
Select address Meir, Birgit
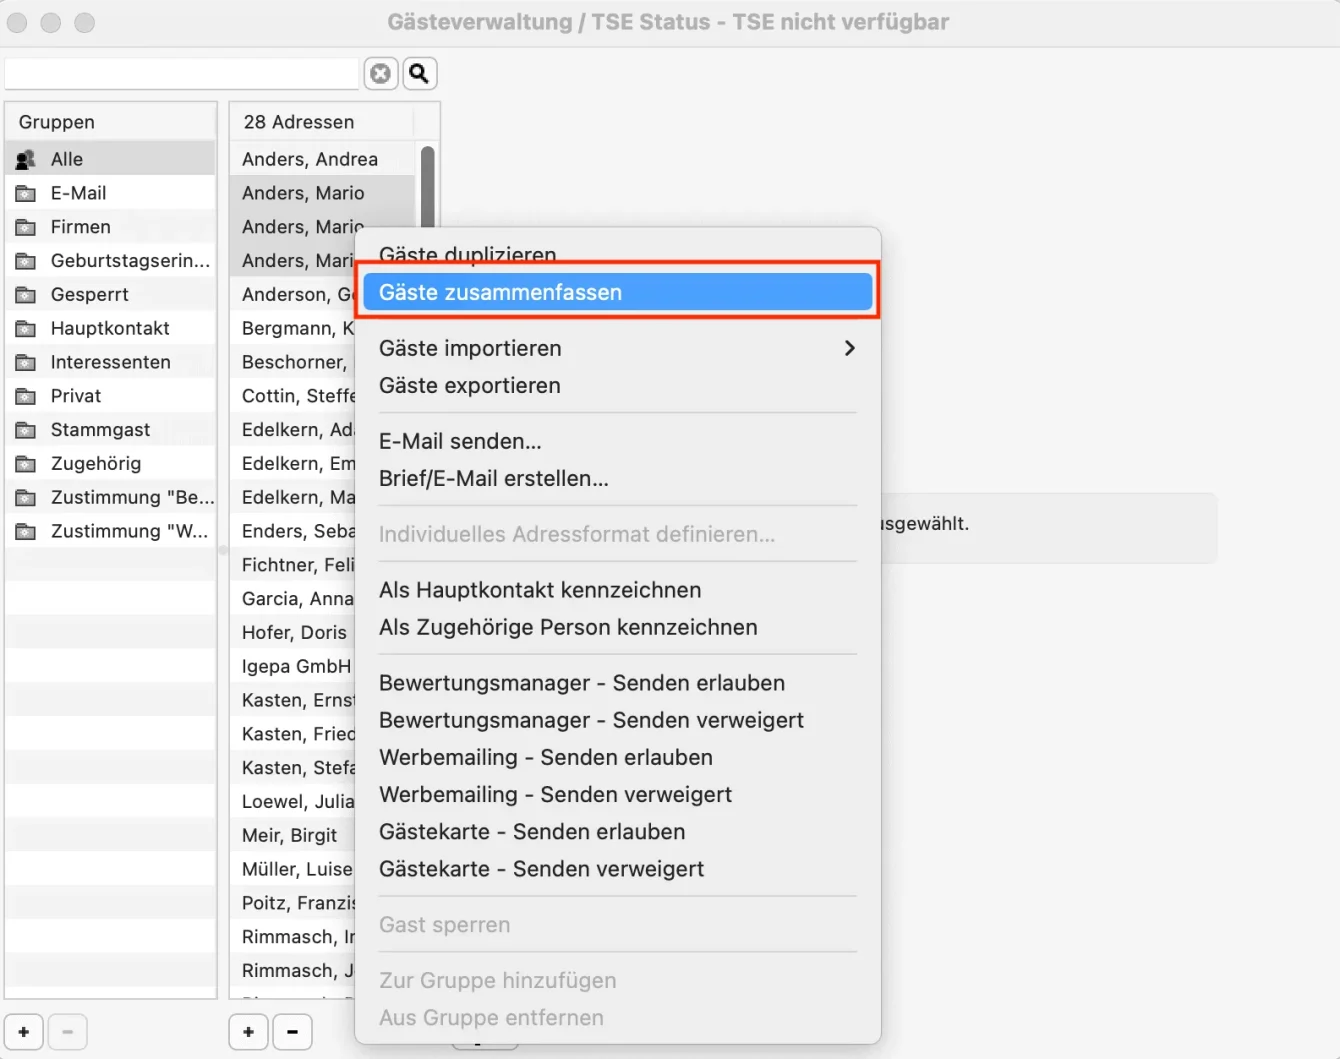click(293, 835)
